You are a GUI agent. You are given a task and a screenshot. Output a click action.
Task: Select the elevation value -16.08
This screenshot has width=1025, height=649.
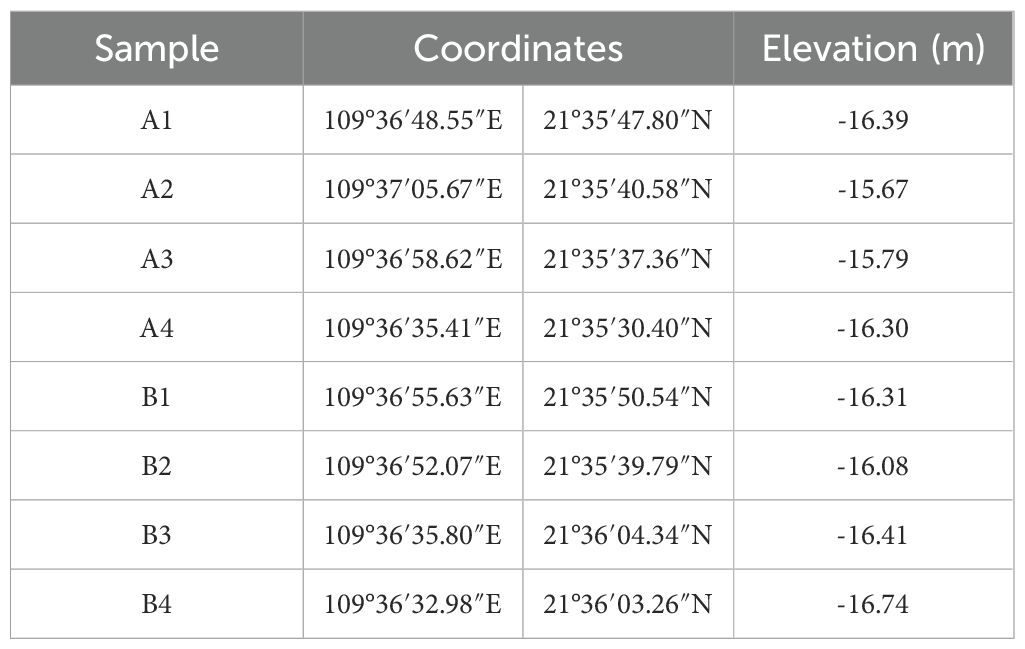[x=873, y=466]
